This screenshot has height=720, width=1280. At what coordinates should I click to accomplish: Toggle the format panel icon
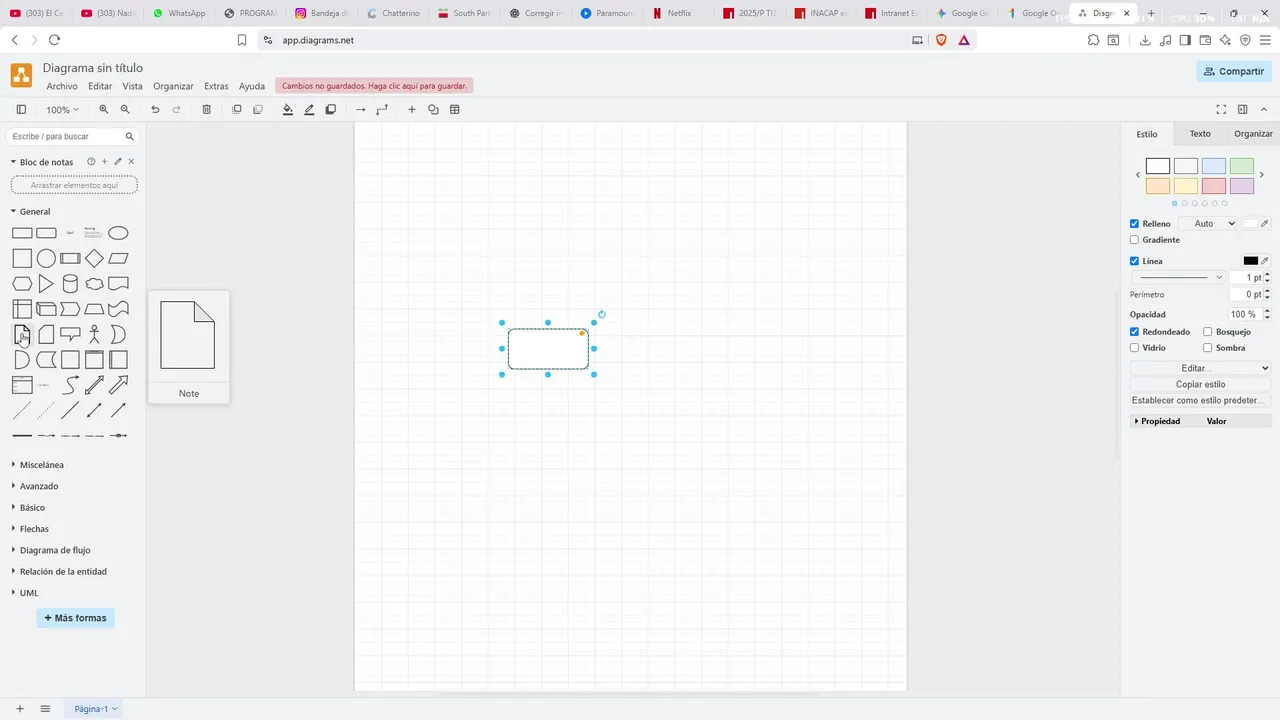(1243, 110)
